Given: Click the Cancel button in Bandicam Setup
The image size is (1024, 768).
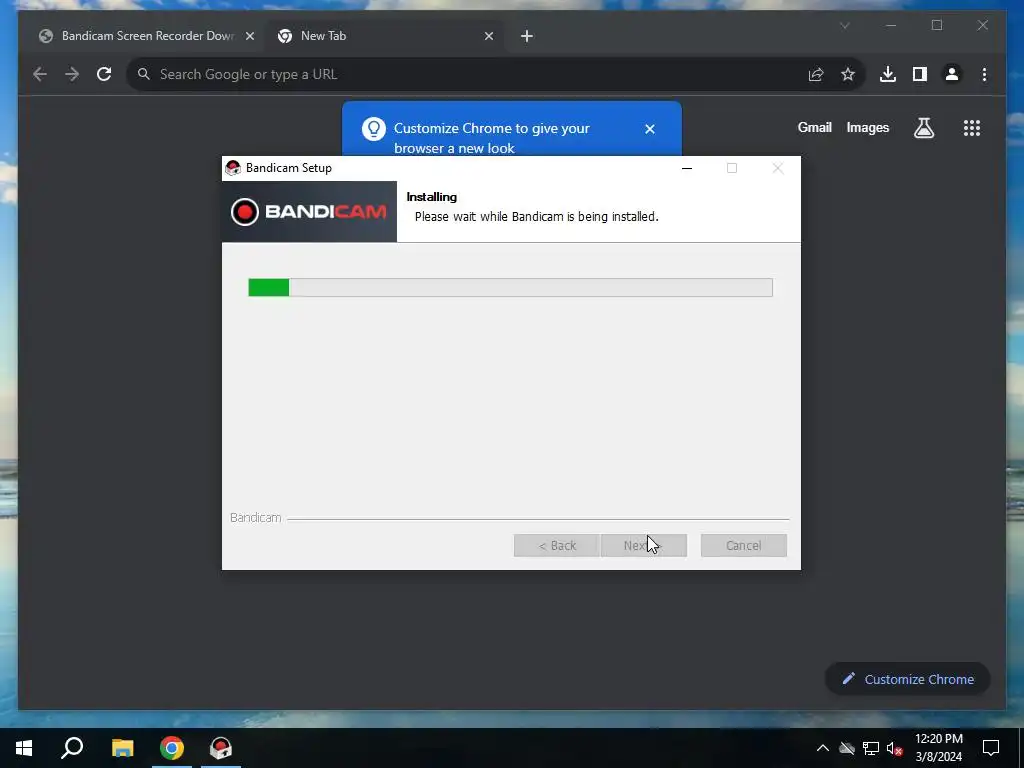Looking at the screenshot, I should pos(743,545).
